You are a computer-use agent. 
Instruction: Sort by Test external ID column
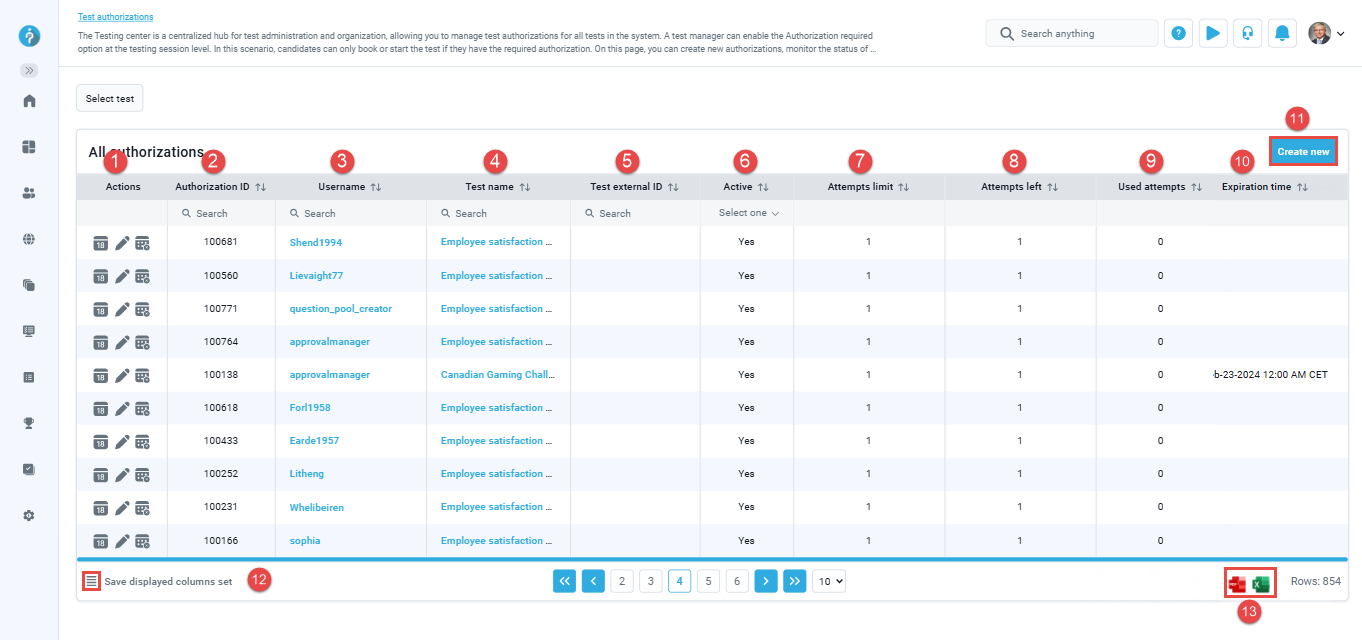click(x=673, y=187)
